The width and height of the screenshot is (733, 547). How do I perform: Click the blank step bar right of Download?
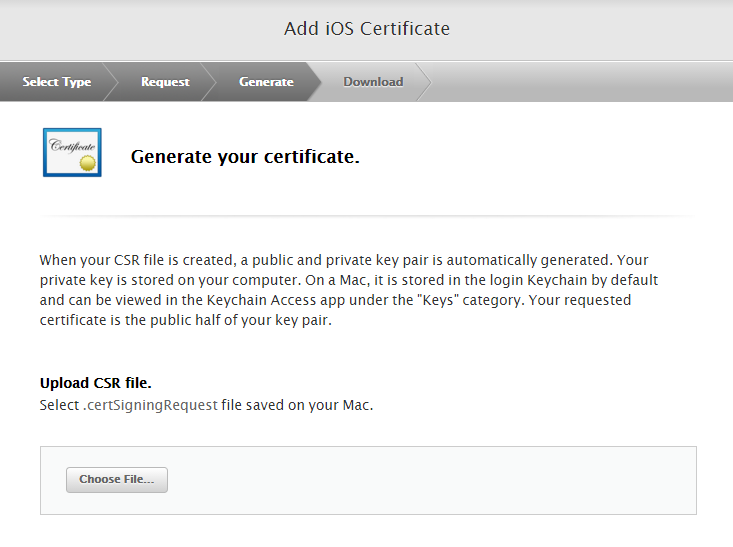pos(580,82)
